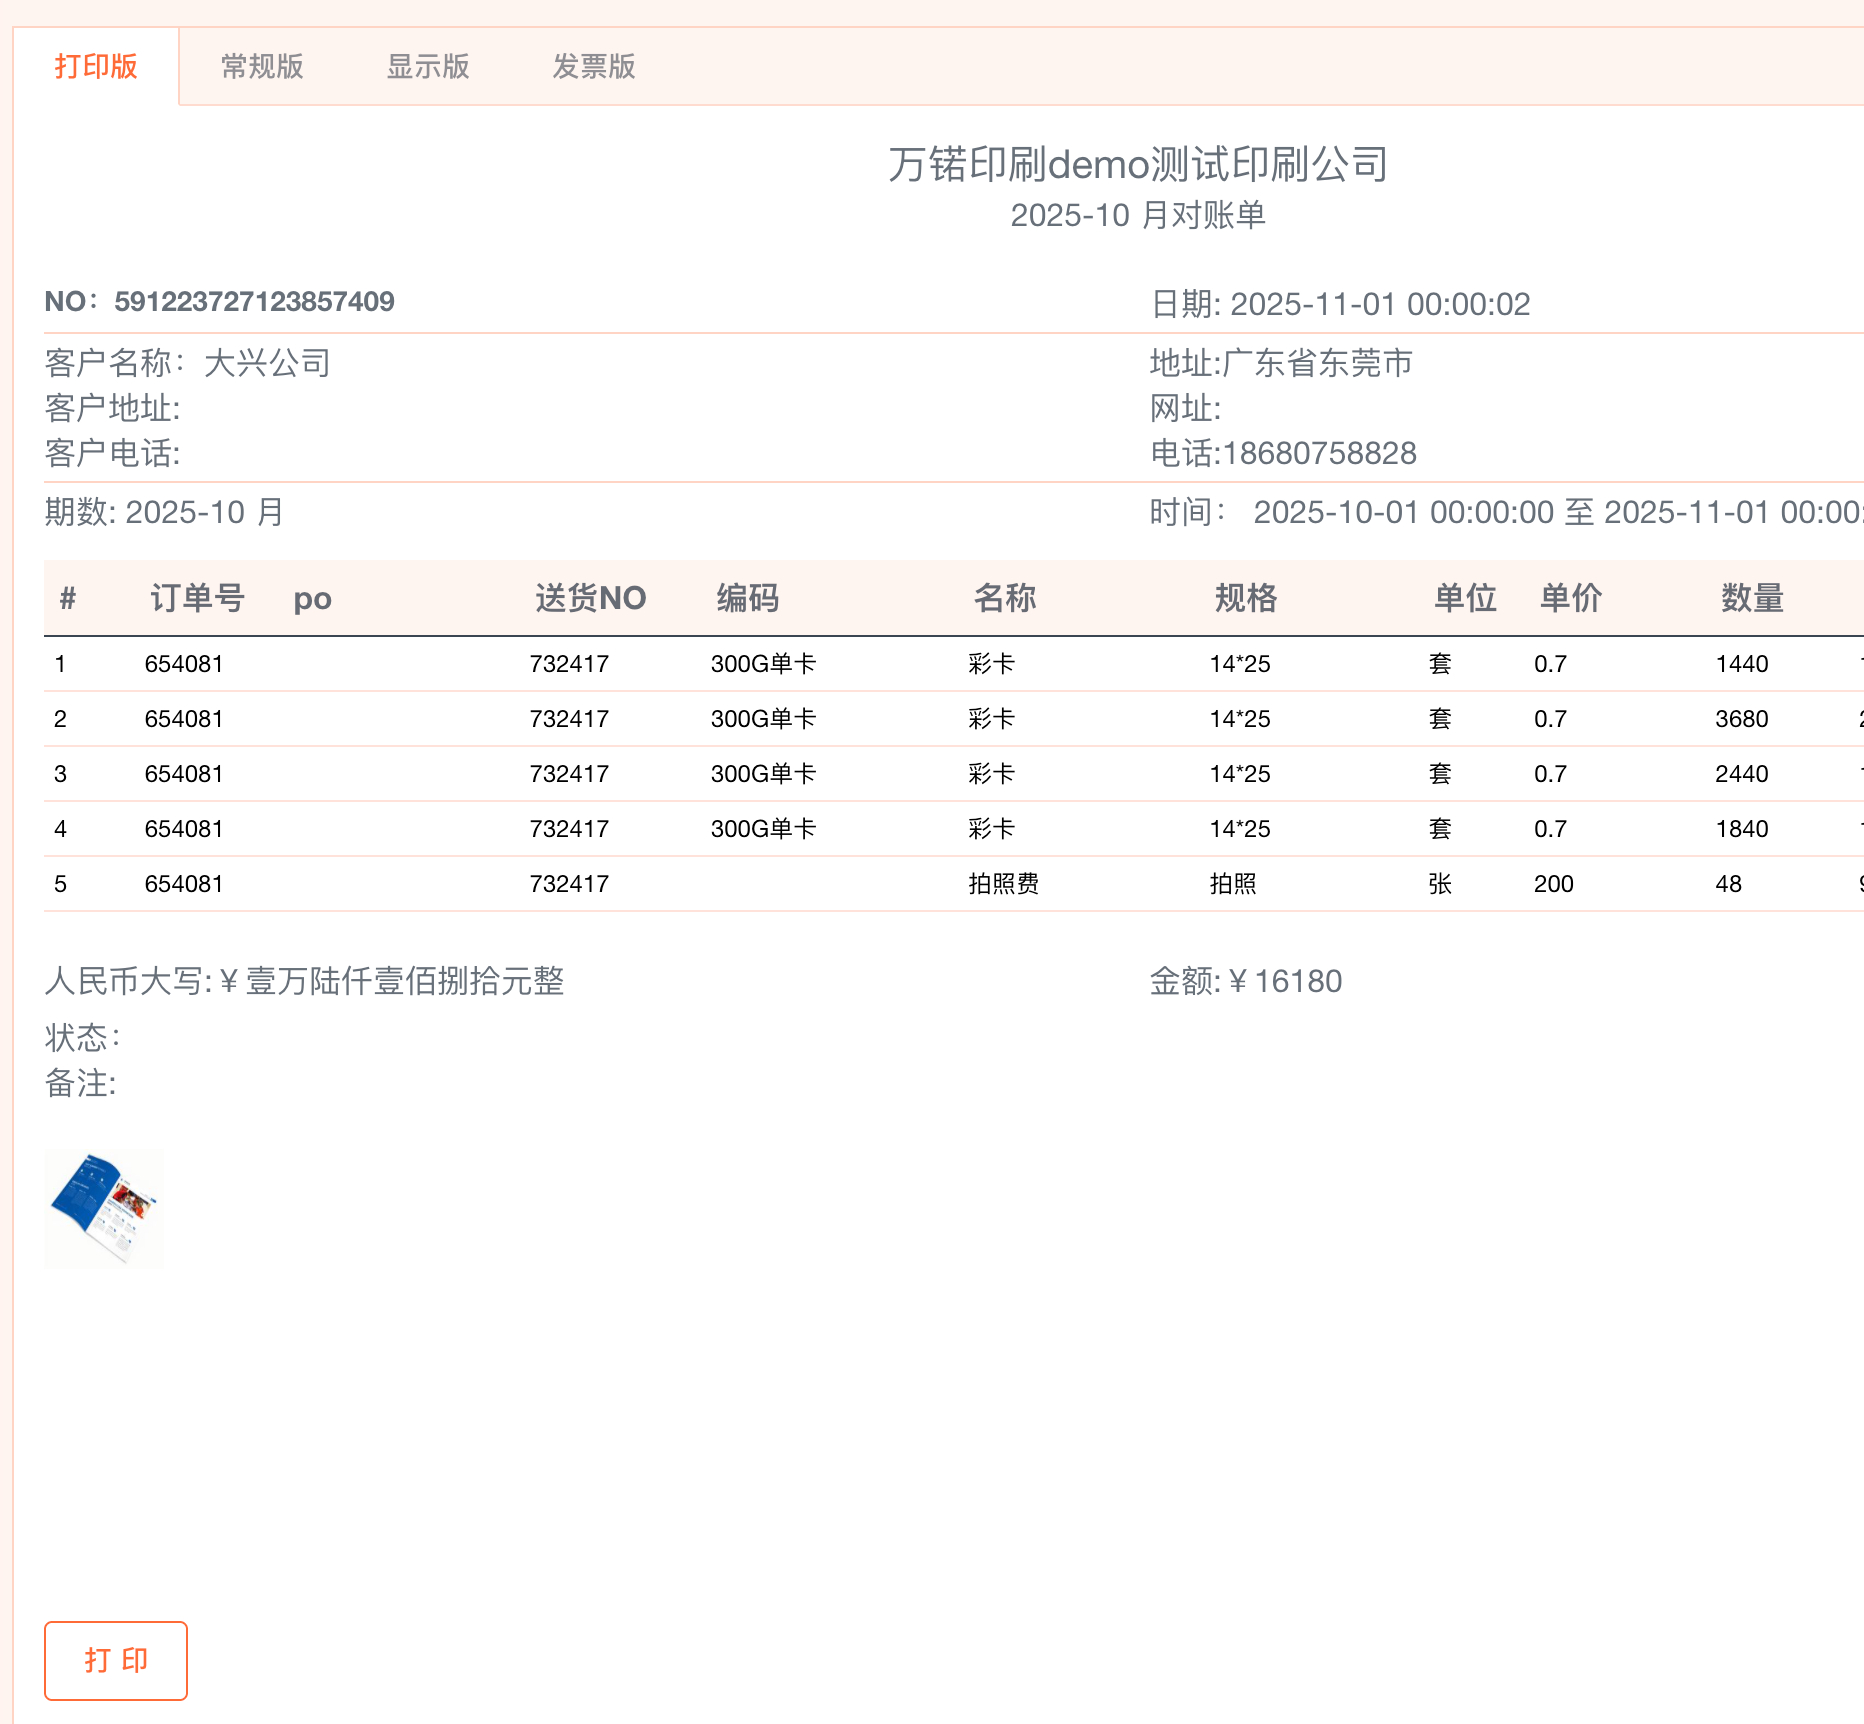1864x1724 pixels.
Task: Click the customer name 大兴公司
Action: [267, 364]
